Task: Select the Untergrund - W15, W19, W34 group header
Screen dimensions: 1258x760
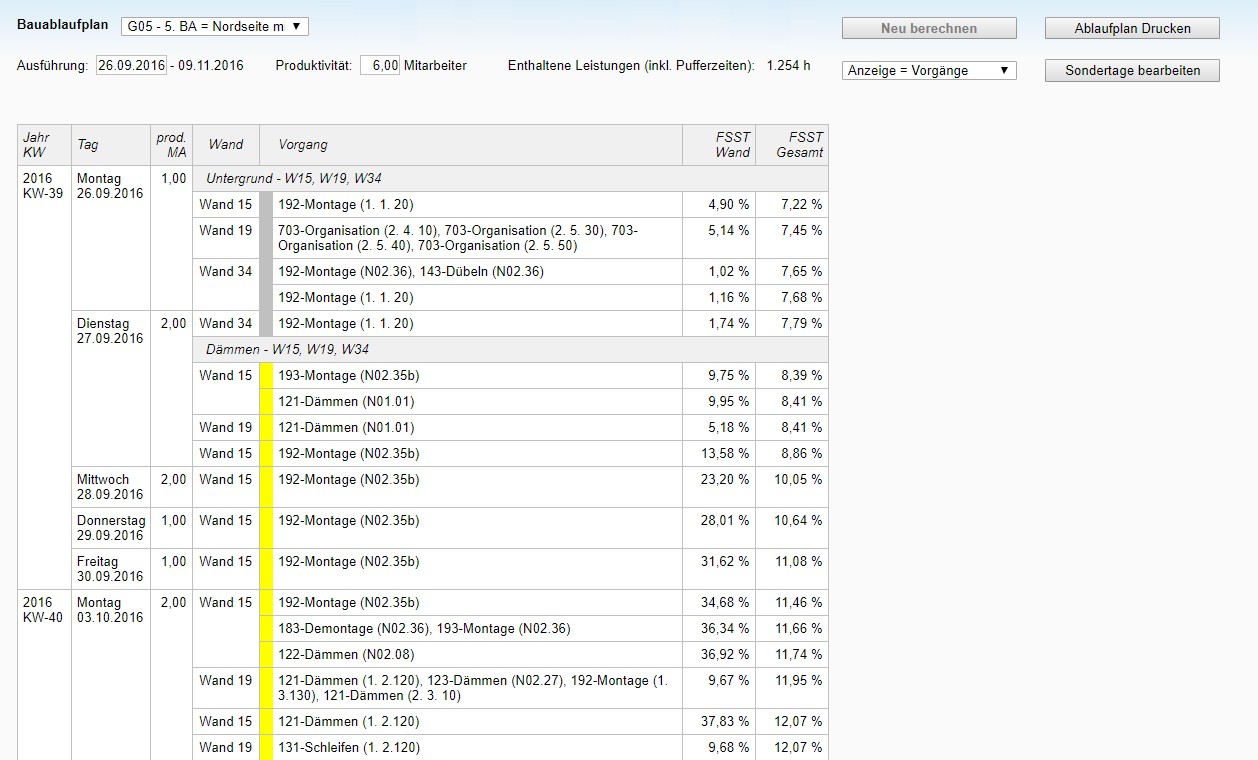Action: tap(293, 179)
